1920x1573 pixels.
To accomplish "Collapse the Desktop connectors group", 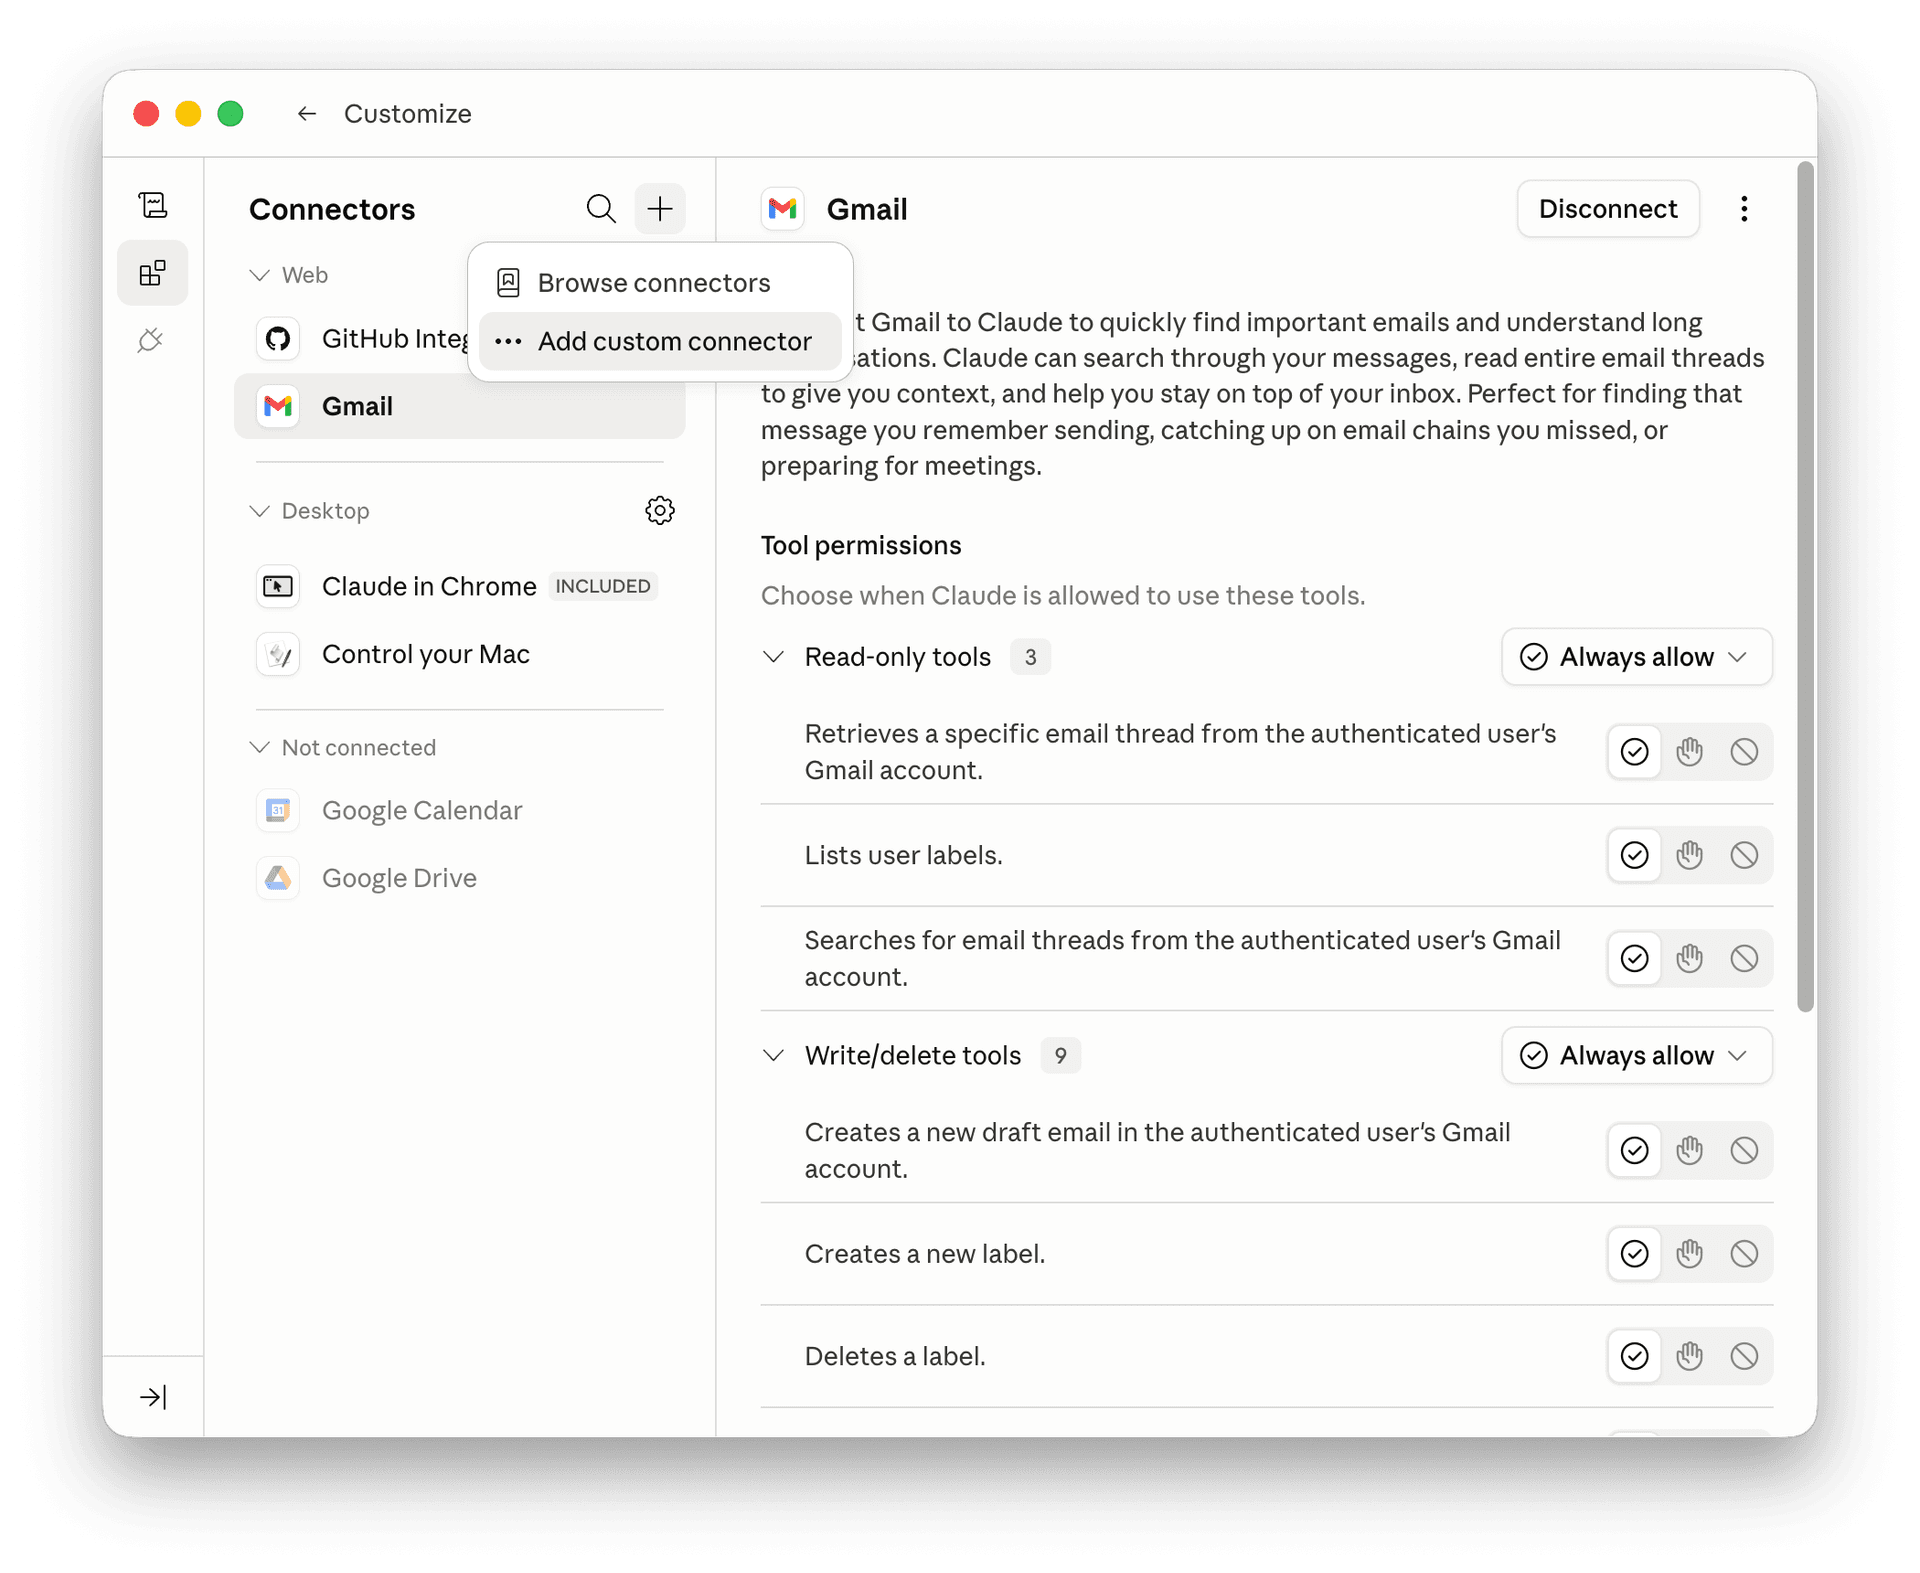I will (260, 511).
